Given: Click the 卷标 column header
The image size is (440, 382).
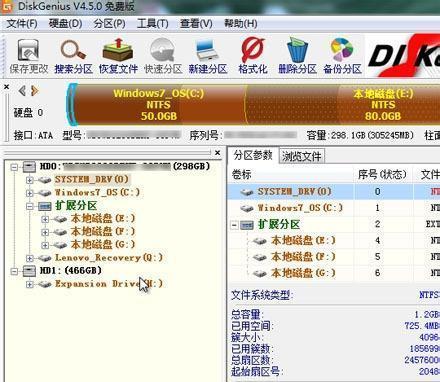Looking at the screenshot, I should pyautogui.click(x=291, y=174).
